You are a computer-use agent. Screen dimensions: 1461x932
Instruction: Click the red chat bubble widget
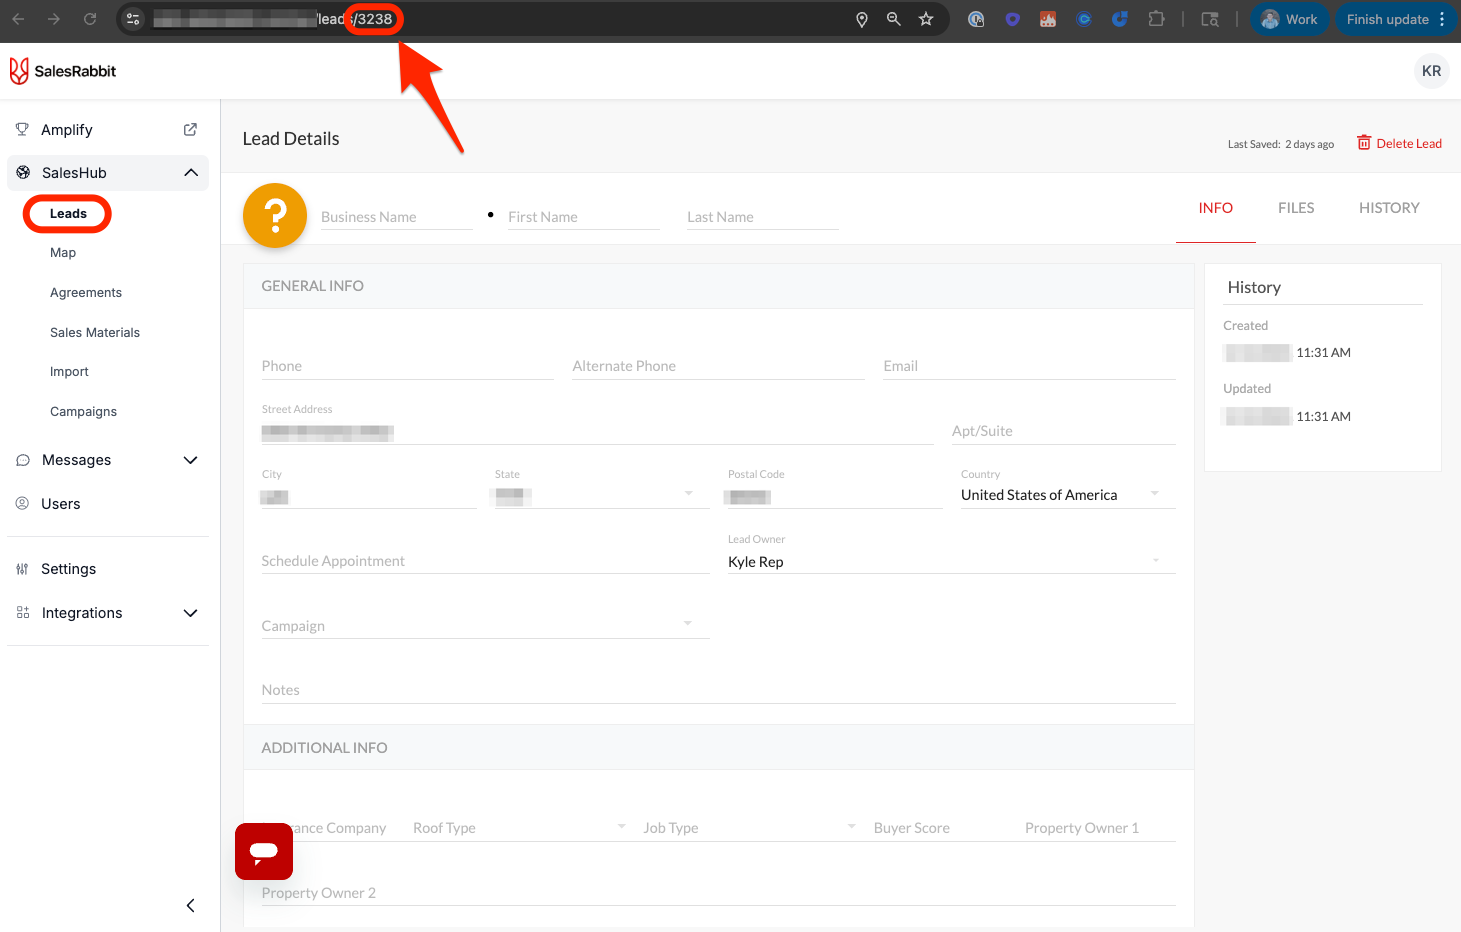[x=264, y=851]
